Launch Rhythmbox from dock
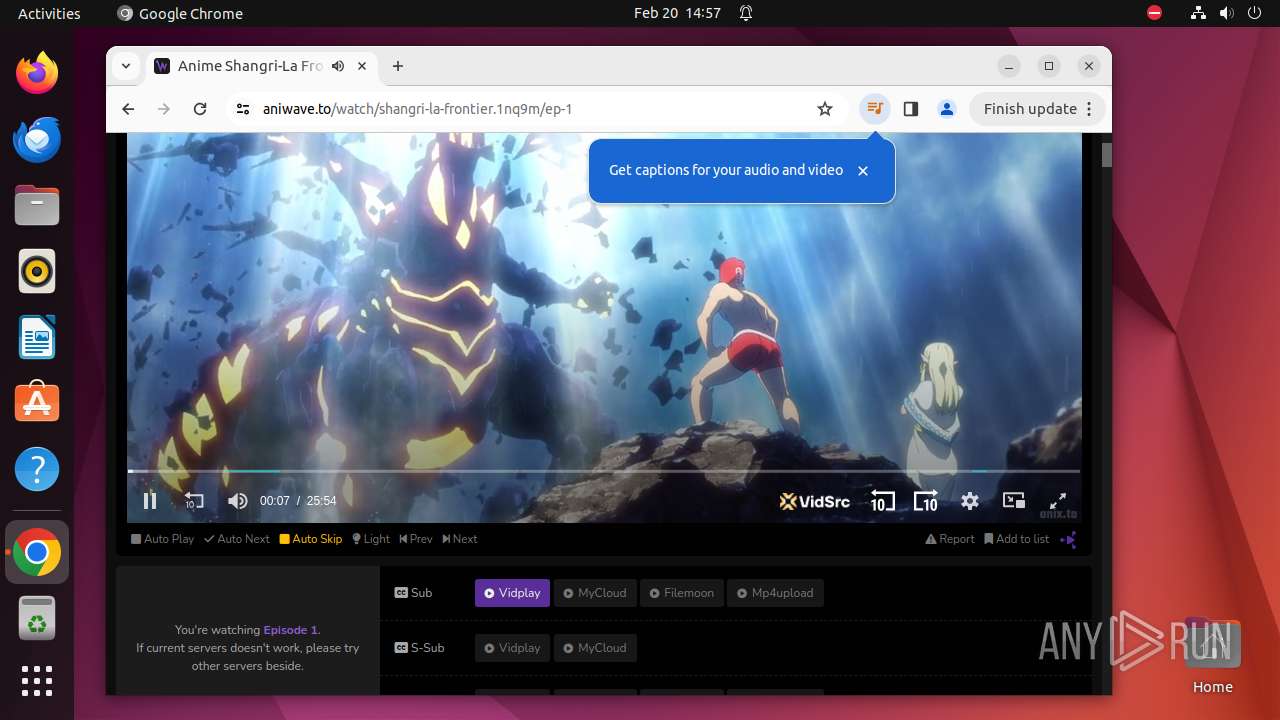Screen dimensions: 1280x720 pos(37,271)
